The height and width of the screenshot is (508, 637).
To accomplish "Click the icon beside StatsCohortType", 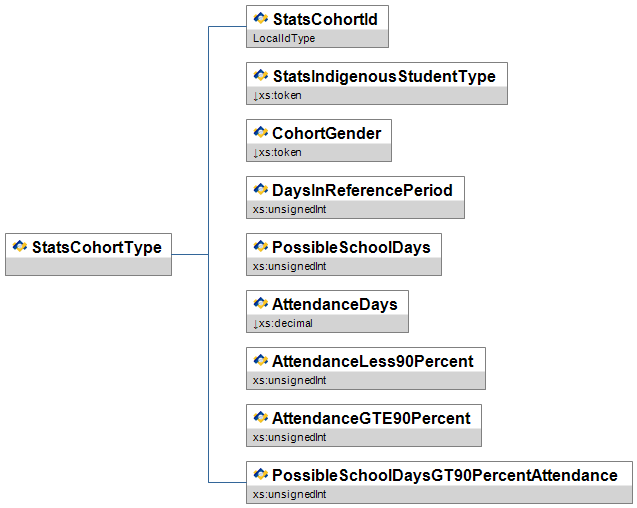I will point(19,247).
